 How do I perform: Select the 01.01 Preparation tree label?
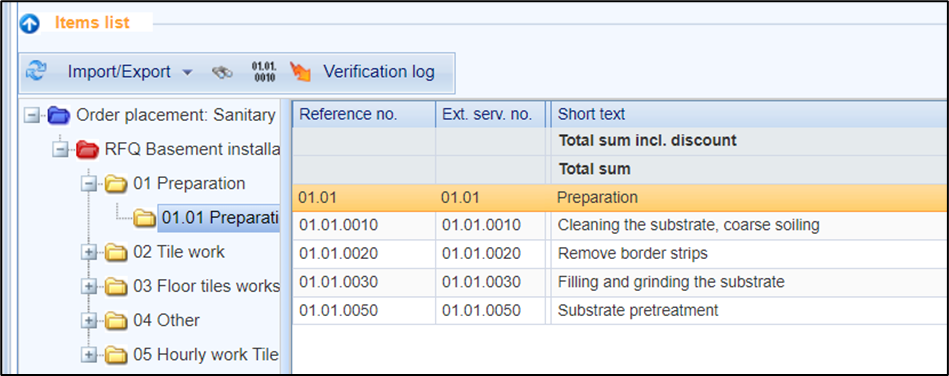pos(220,218)
